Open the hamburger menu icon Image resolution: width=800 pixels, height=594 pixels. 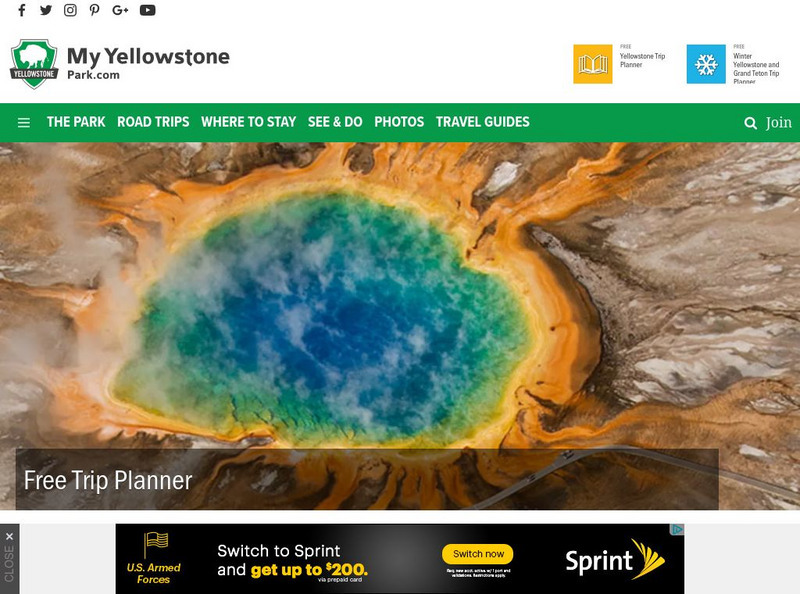click(23, 122)
